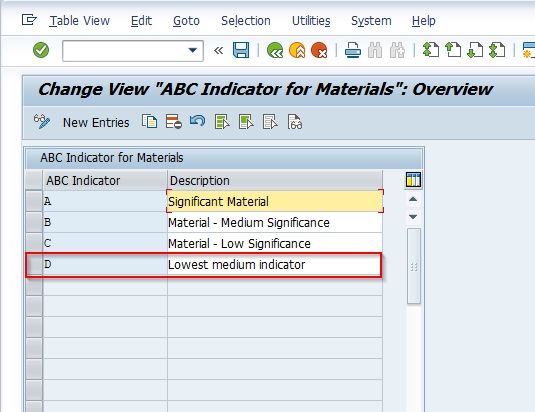Viewport: 535px width, 412px height.
Task: Select the row selector for indicator D
Action: (34, 264)
